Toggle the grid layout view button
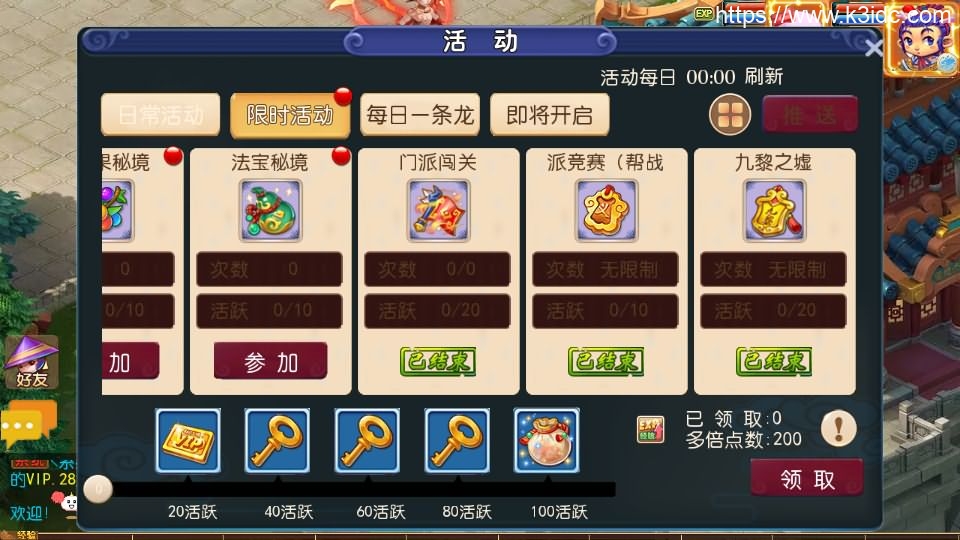 pos(730,114)
